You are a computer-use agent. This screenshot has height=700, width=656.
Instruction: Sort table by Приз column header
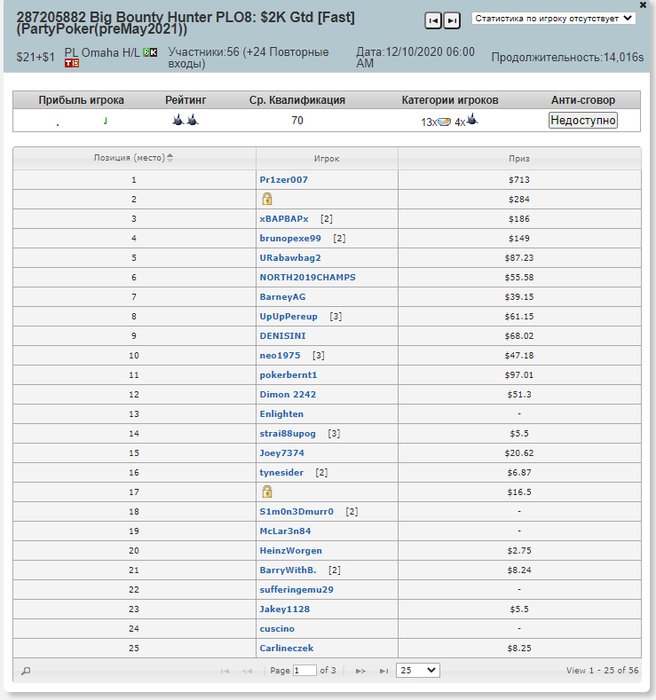pyautogui.click(x=519, y=158)
